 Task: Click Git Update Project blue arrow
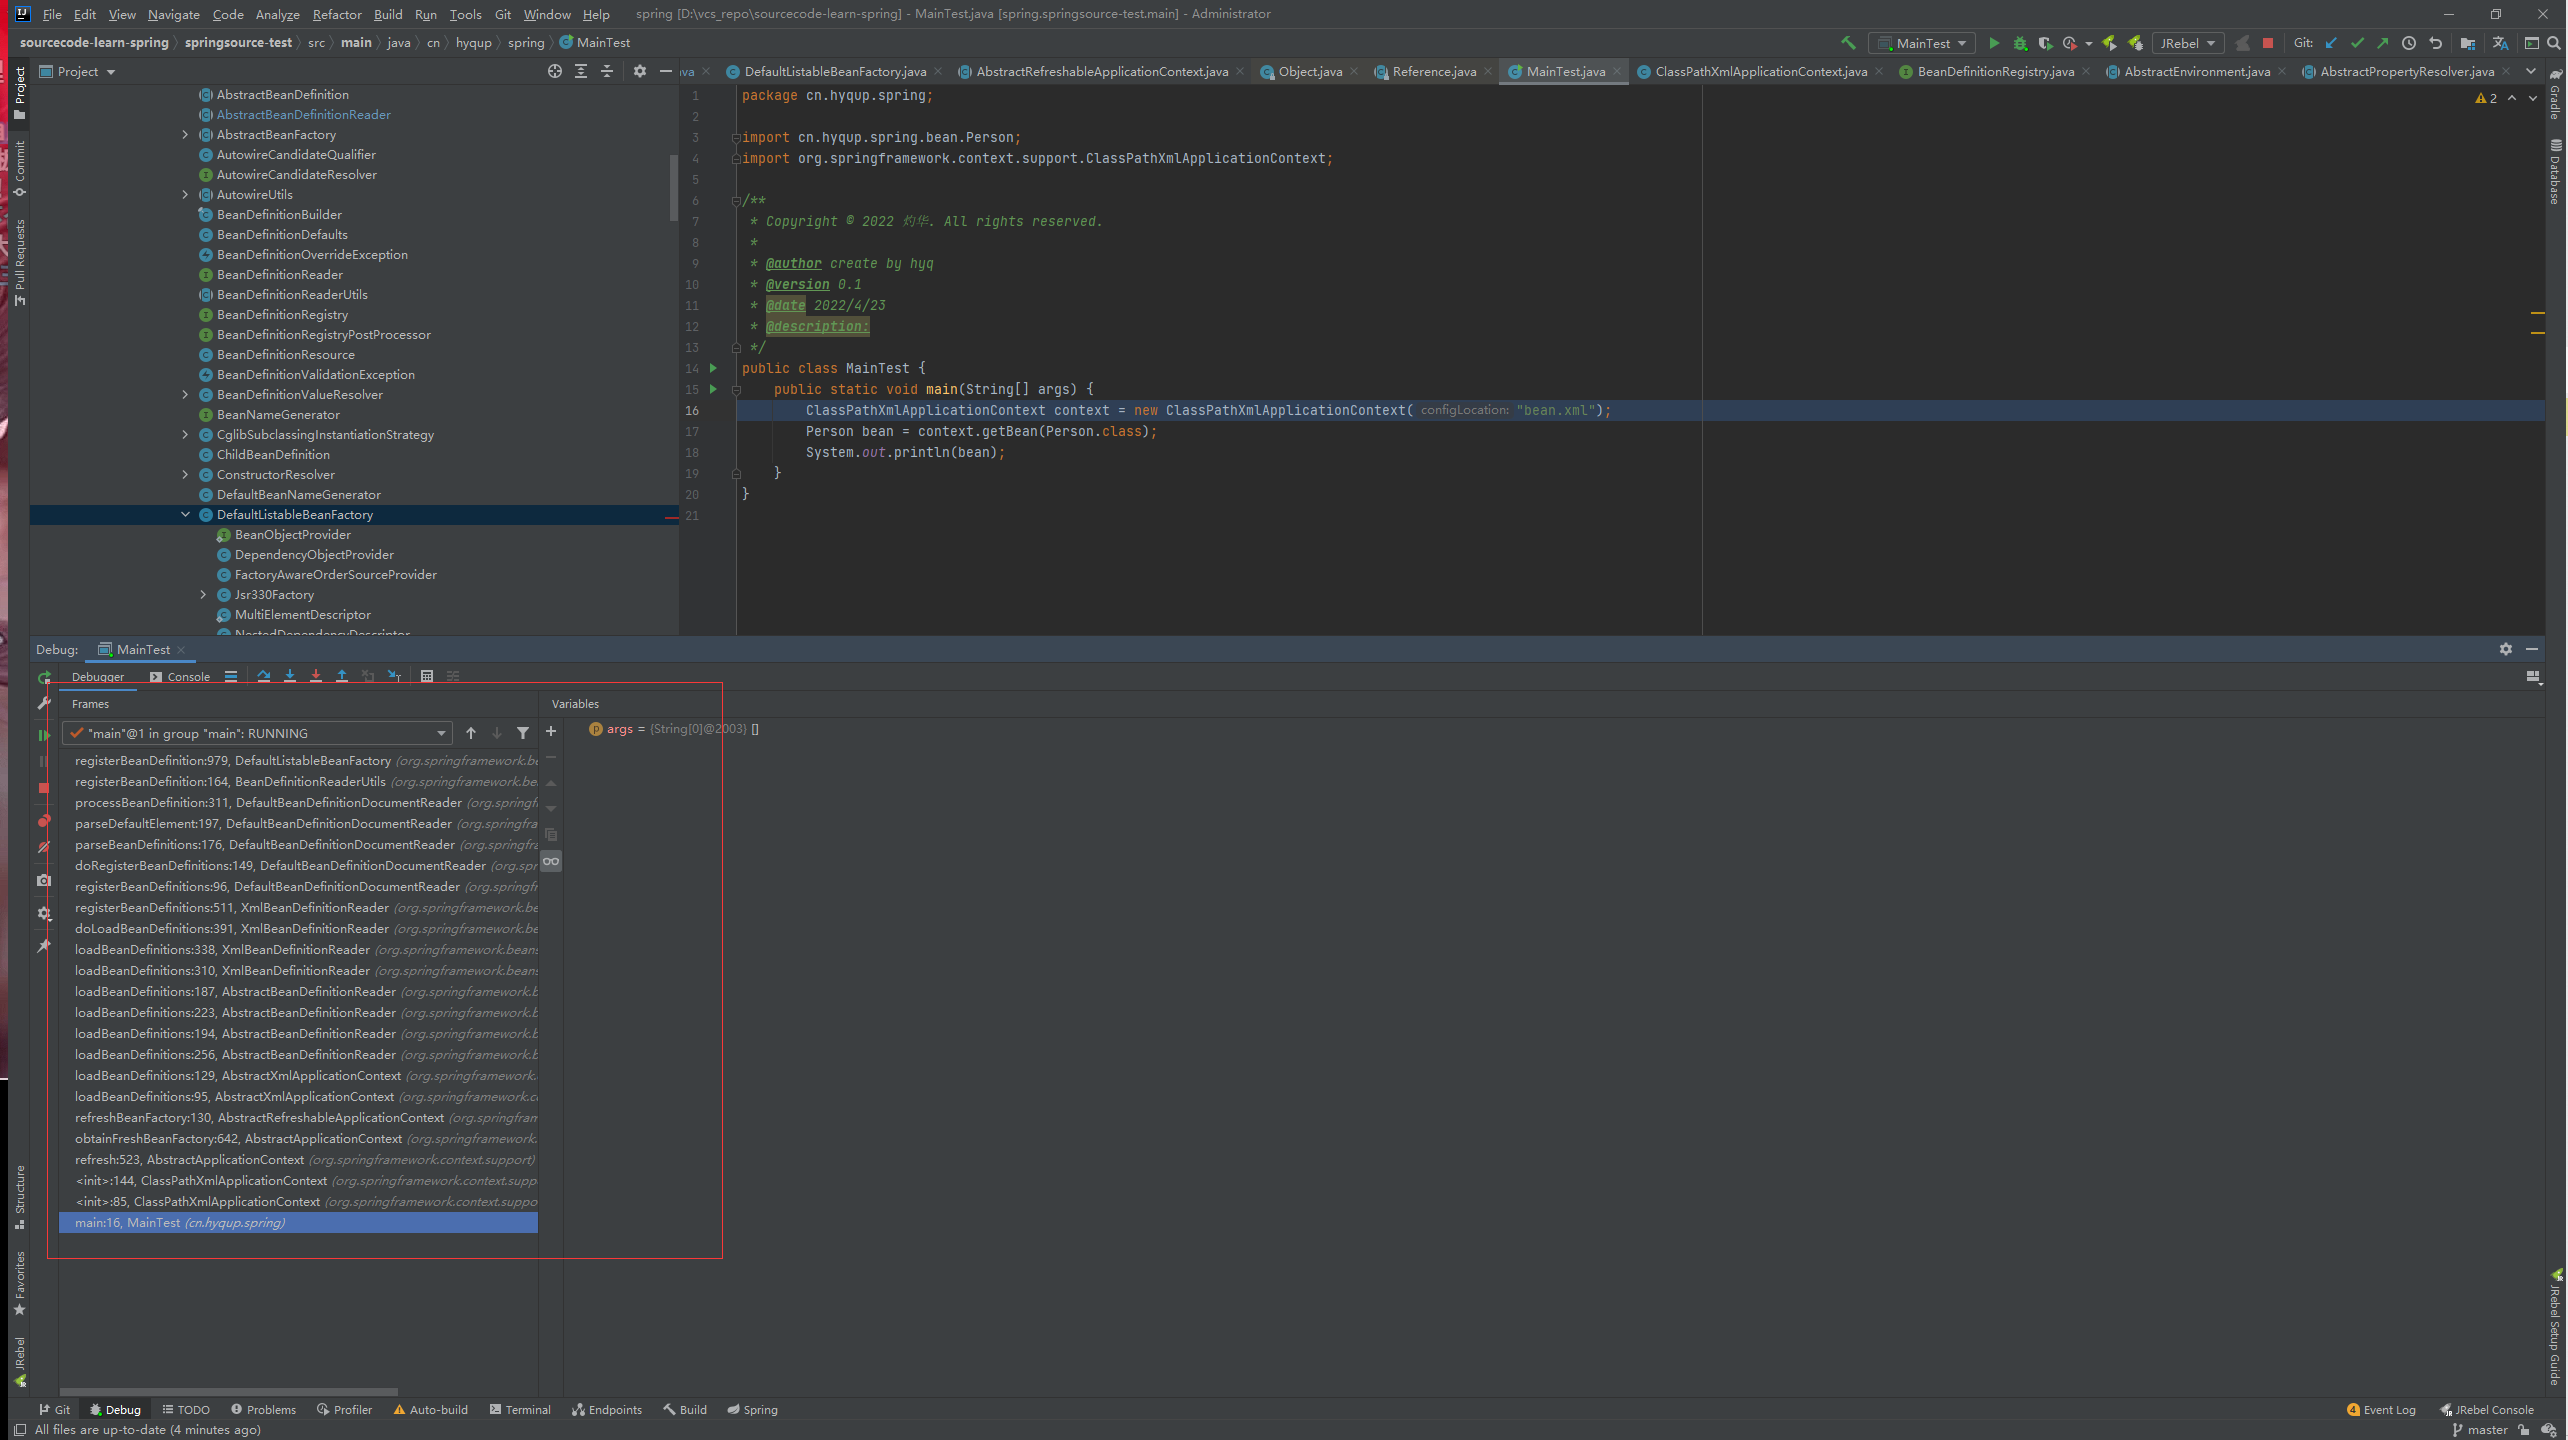click(x=2332, y=43)
